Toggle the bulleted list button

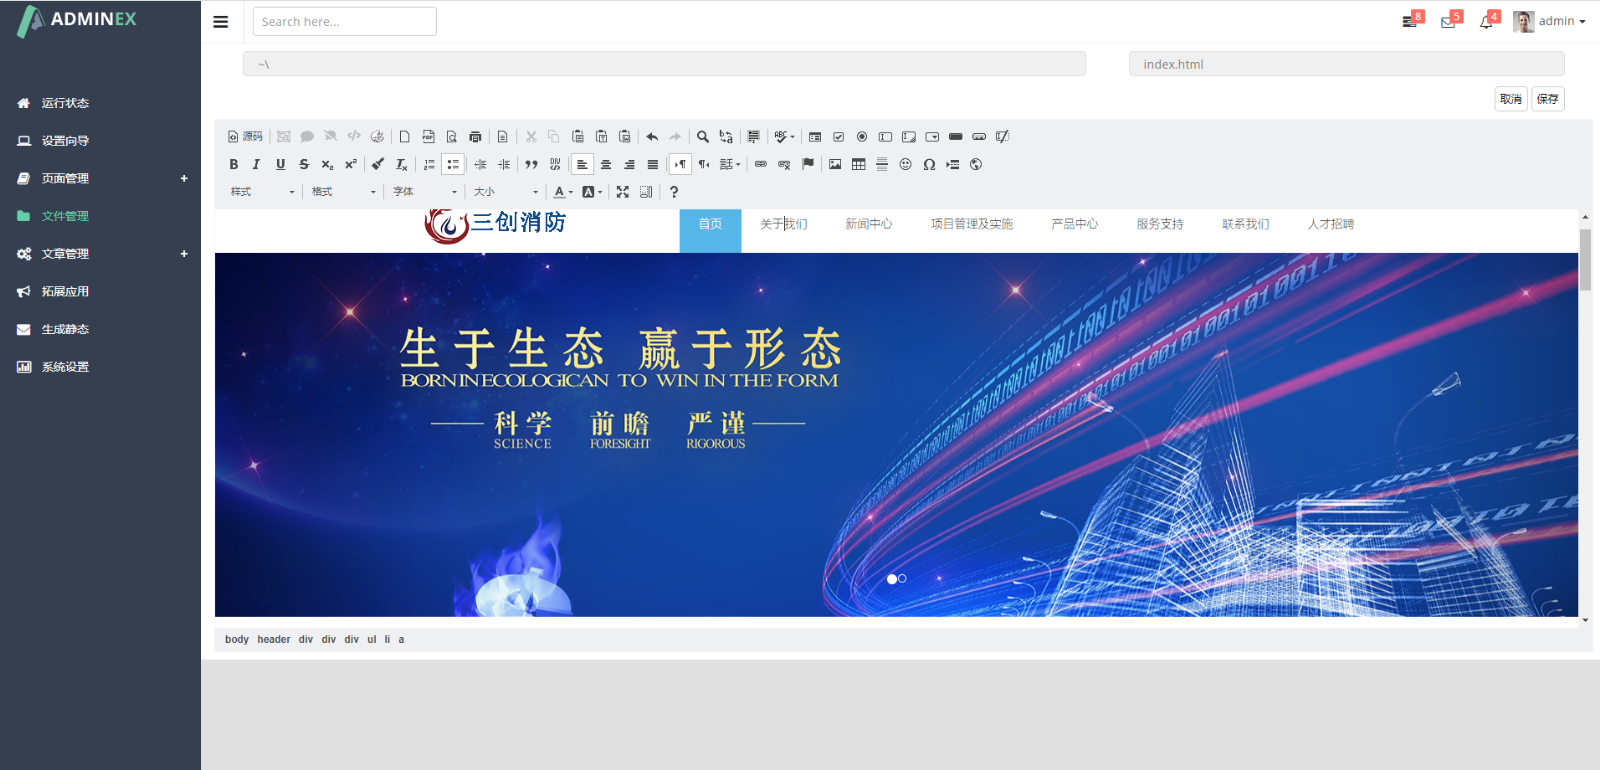[x=453, y=164]
